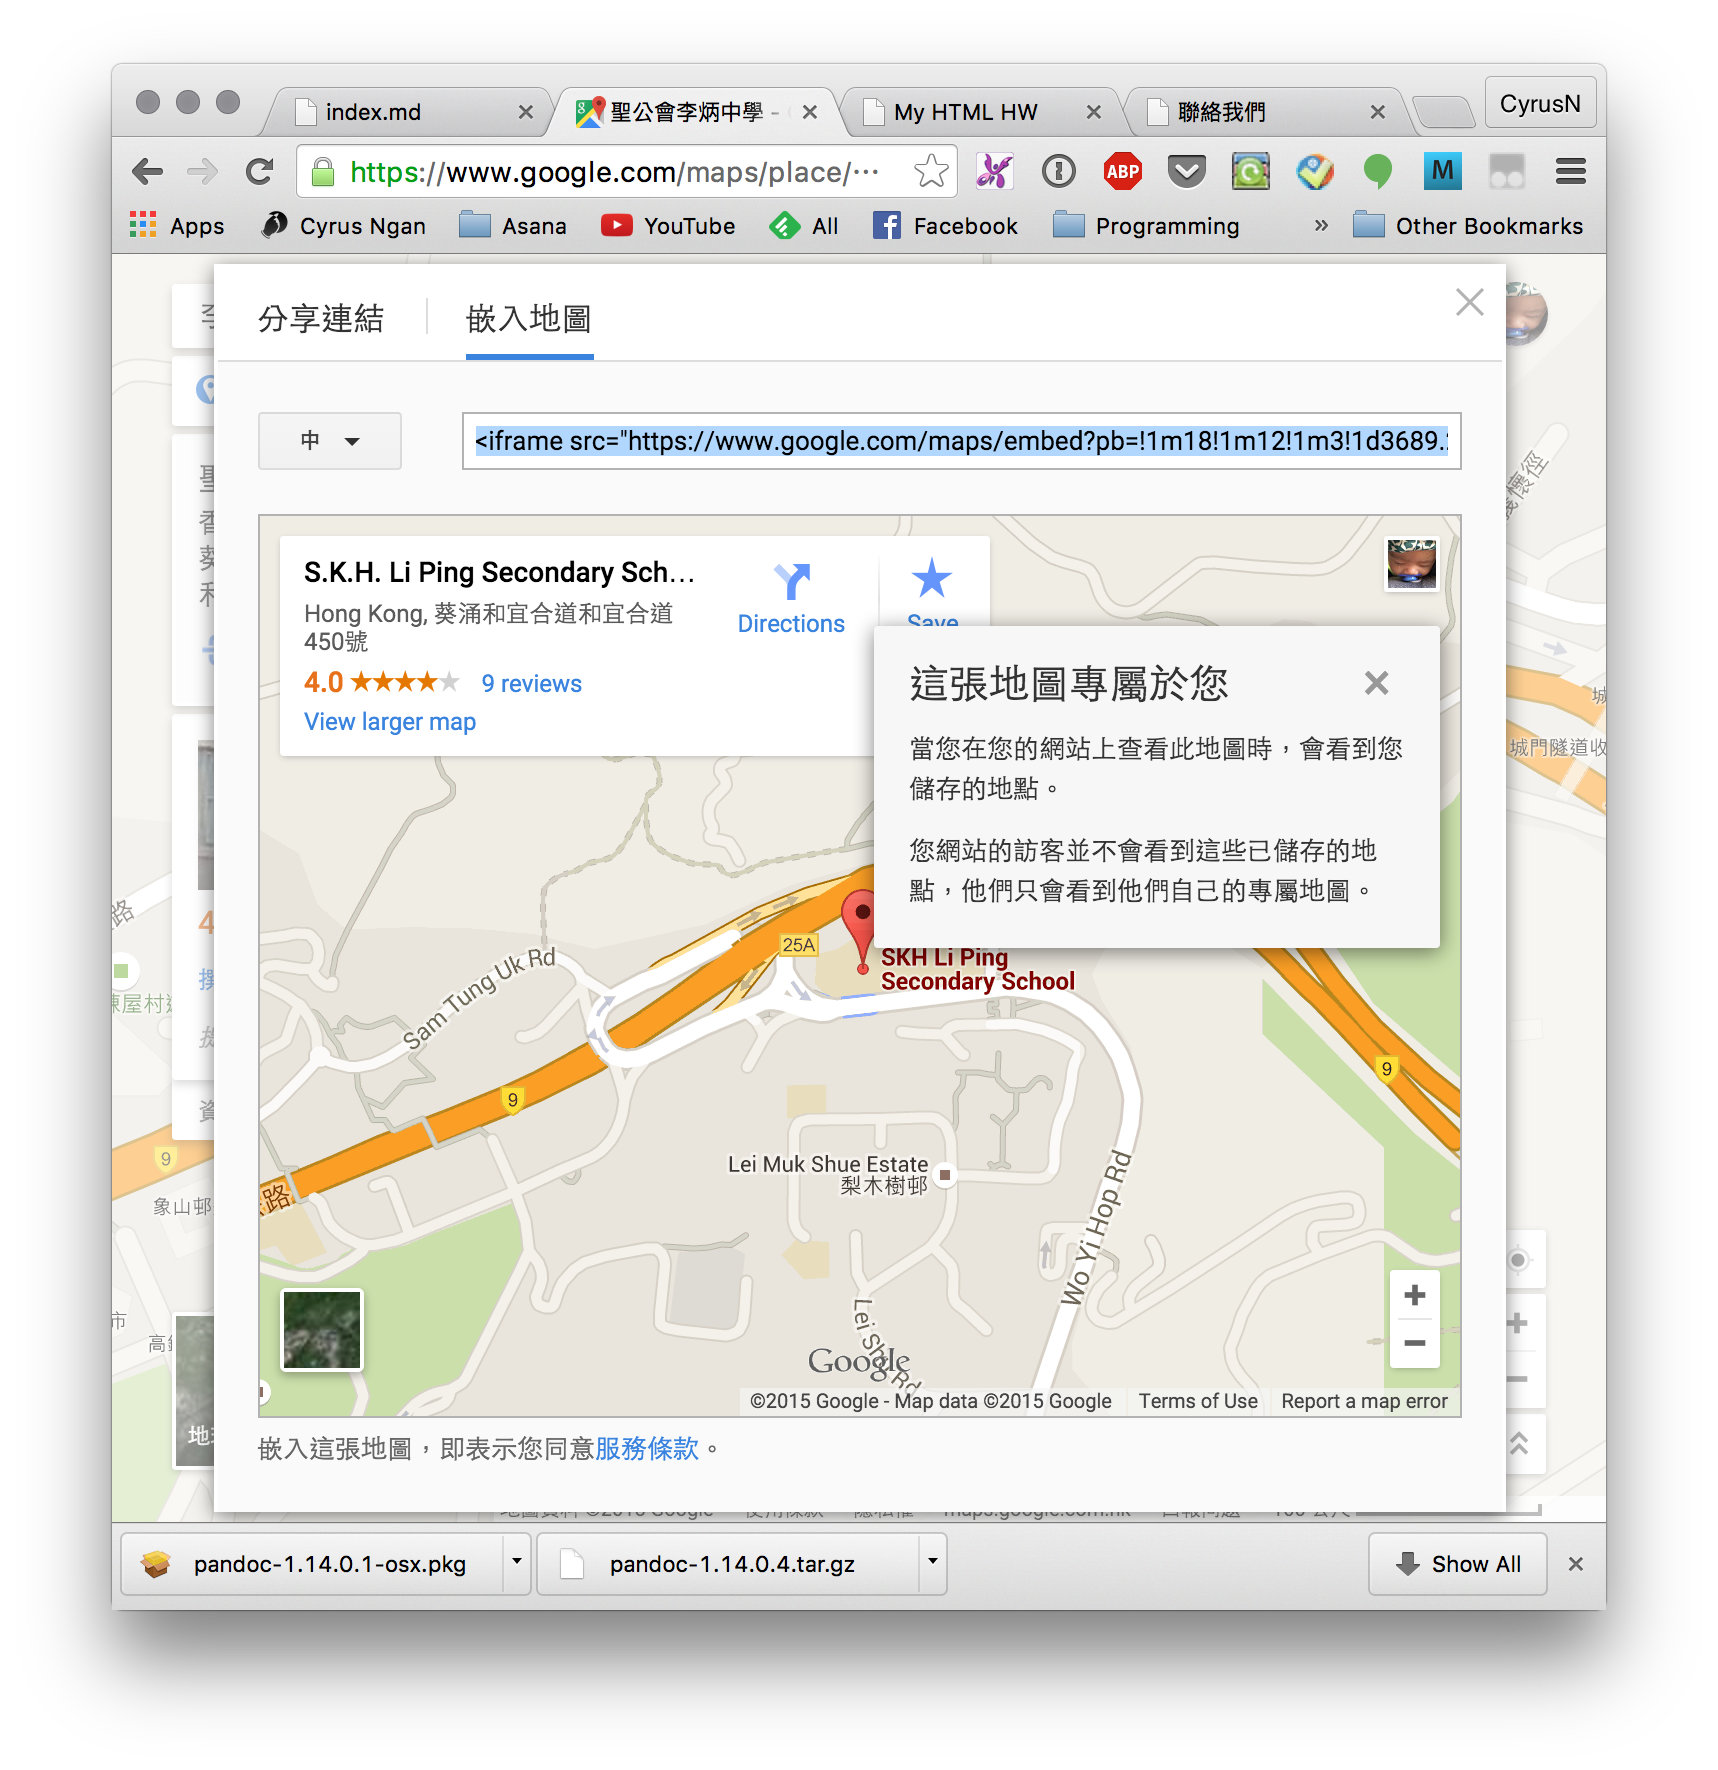
Task: Zoom in with the embedded map plus button
Action: point(1414,1296)
